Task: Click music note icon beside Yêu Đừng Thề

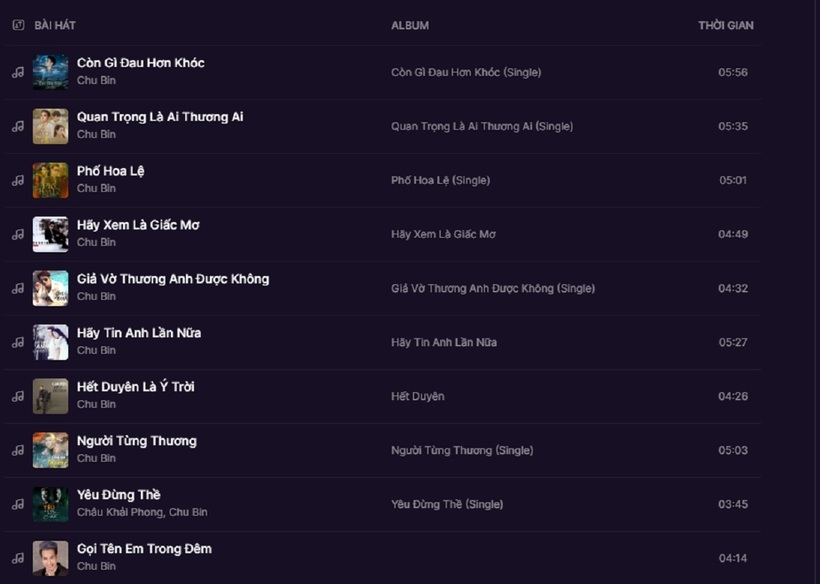Action: 18,505
